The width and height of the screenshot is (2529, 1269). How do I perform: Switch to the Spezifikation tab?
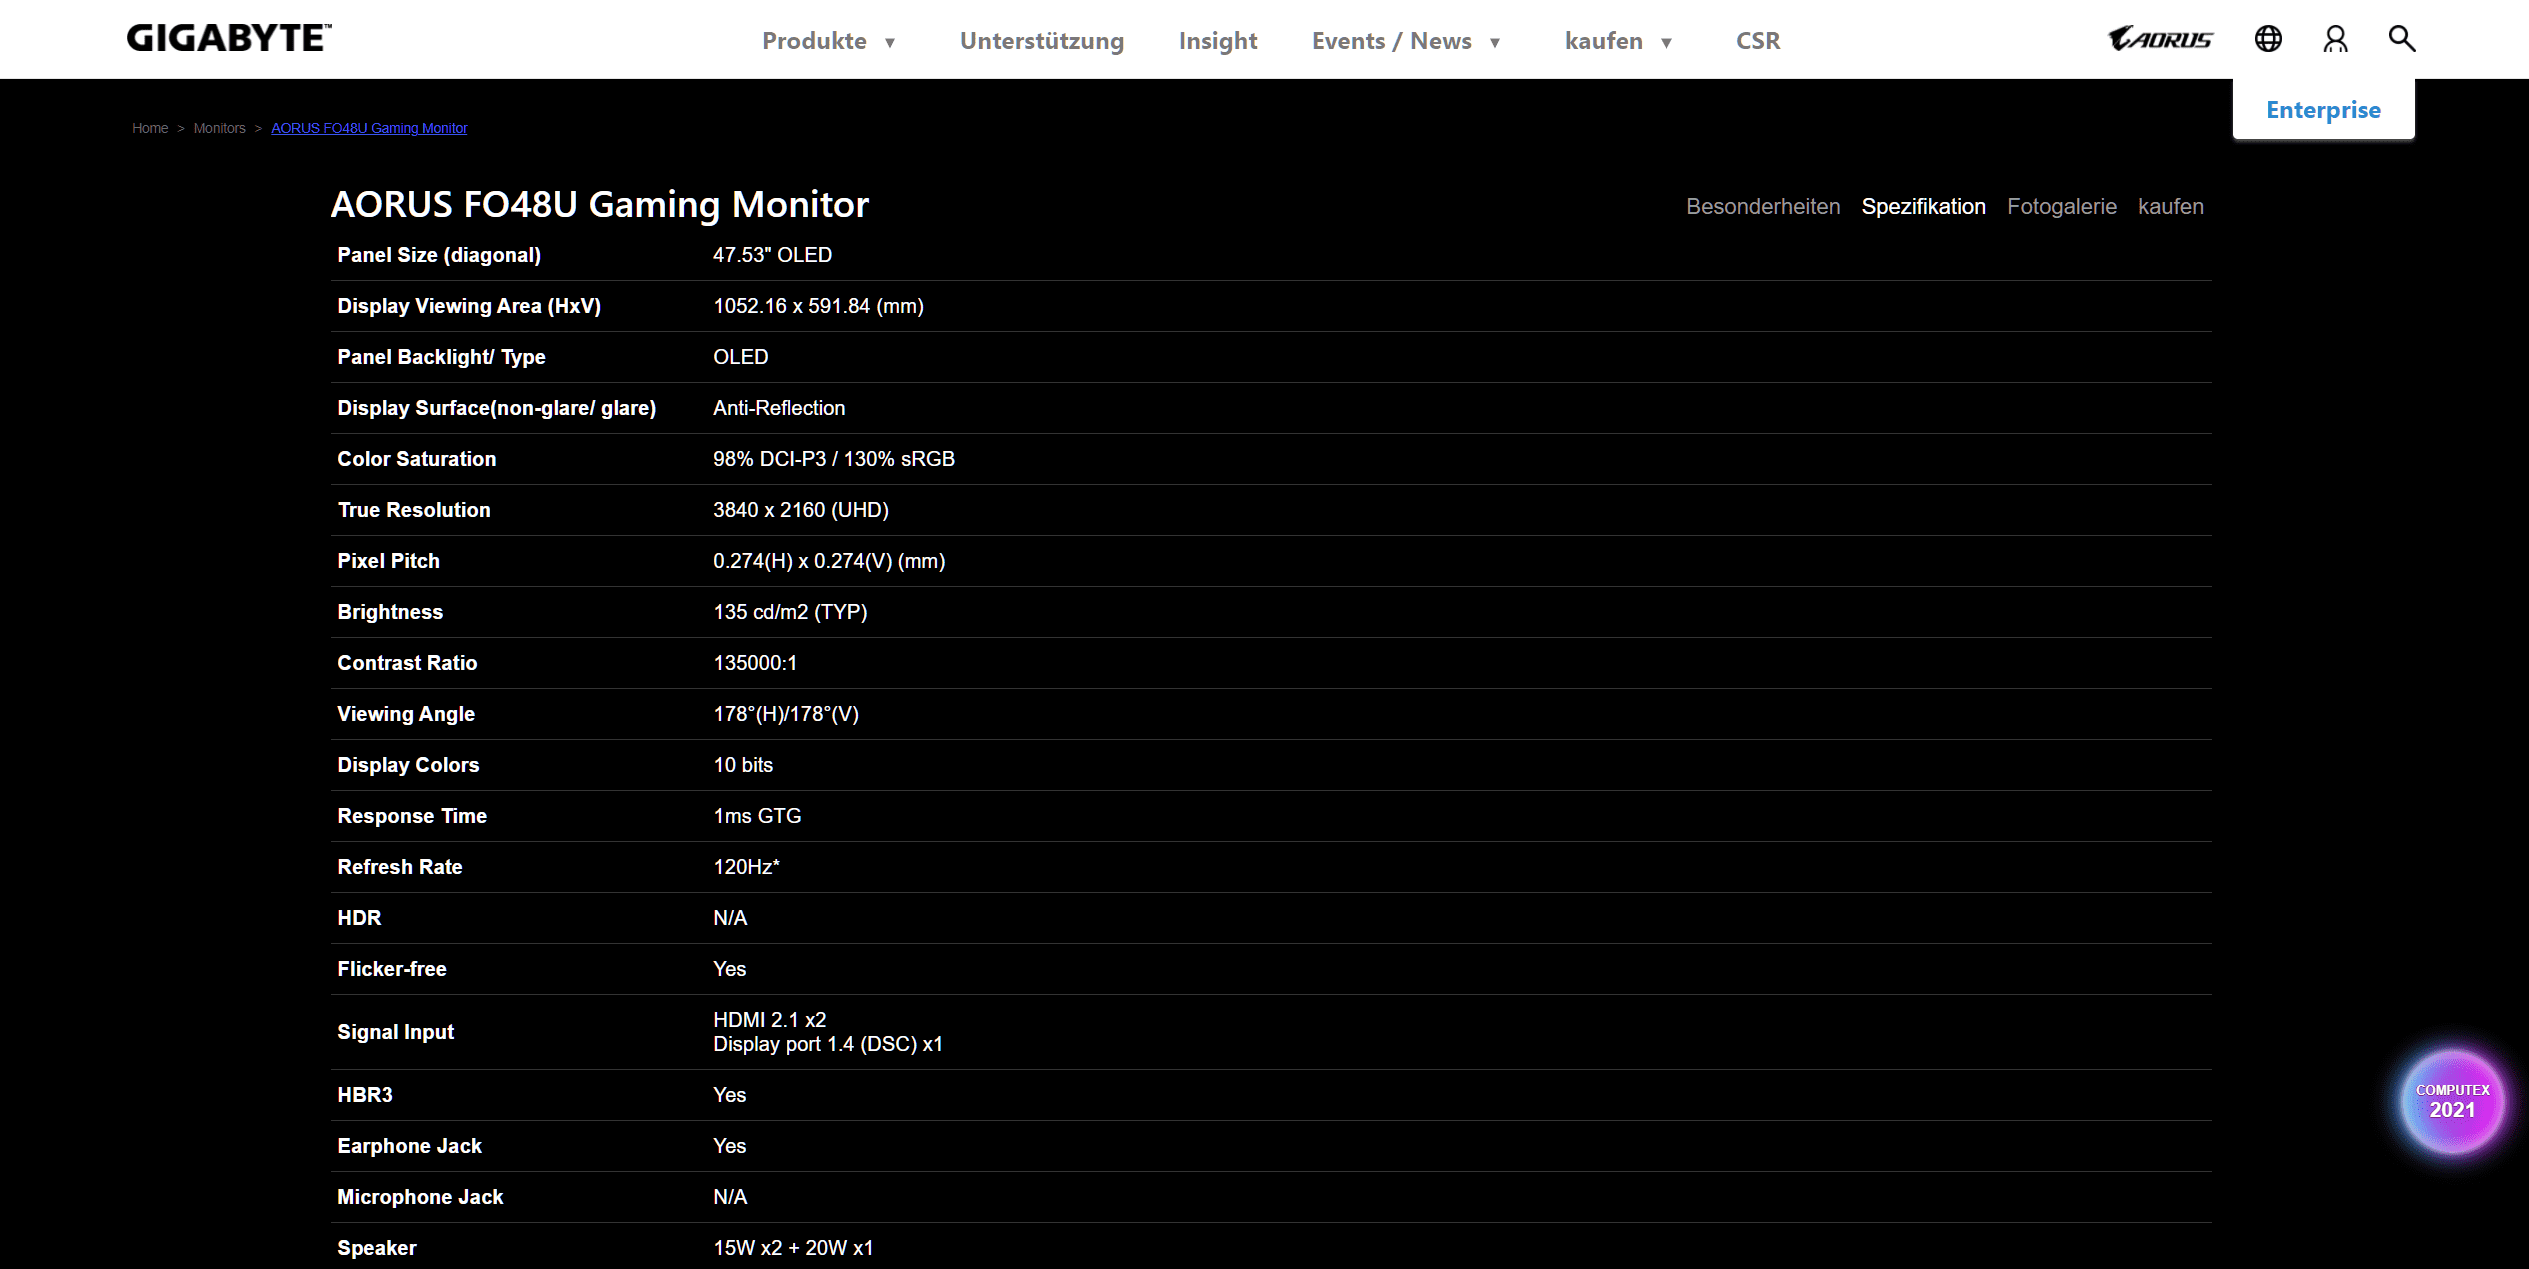pos(1923,206)
